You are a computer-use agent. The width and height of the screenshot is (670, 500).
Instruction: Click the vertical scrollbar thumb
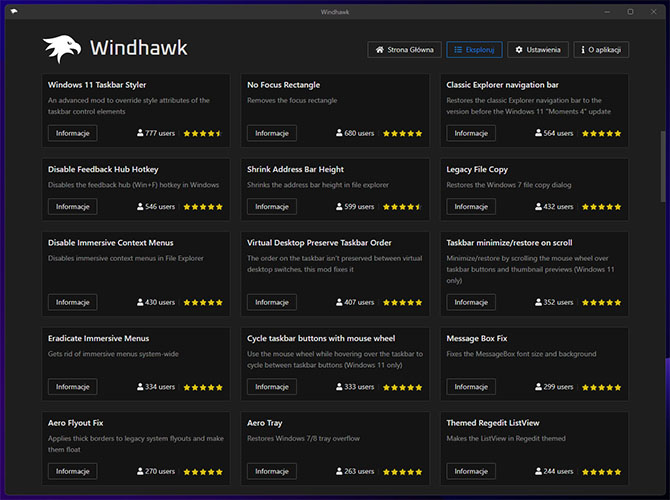(x=663, y=166)
